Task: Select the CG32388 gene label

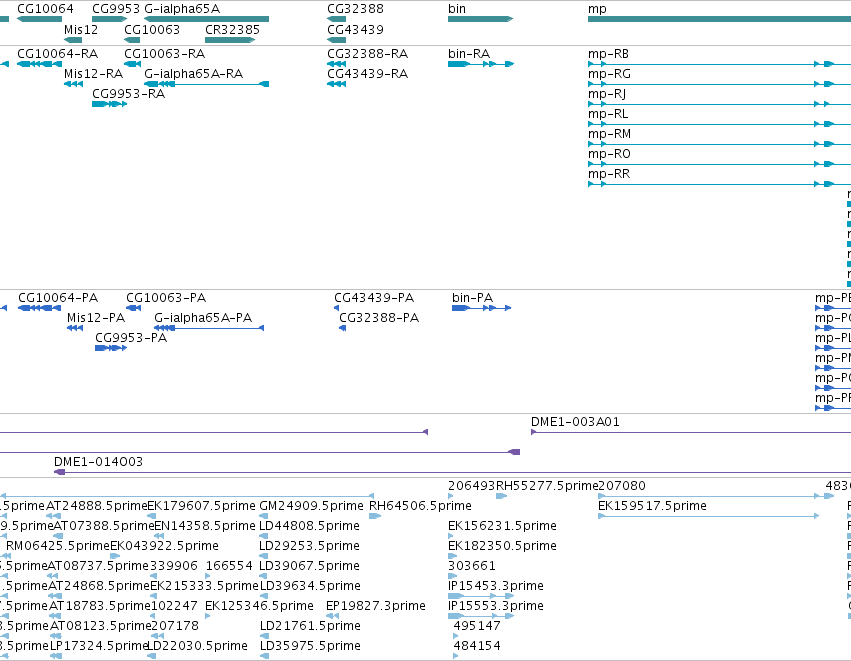Action: (355, 9)
